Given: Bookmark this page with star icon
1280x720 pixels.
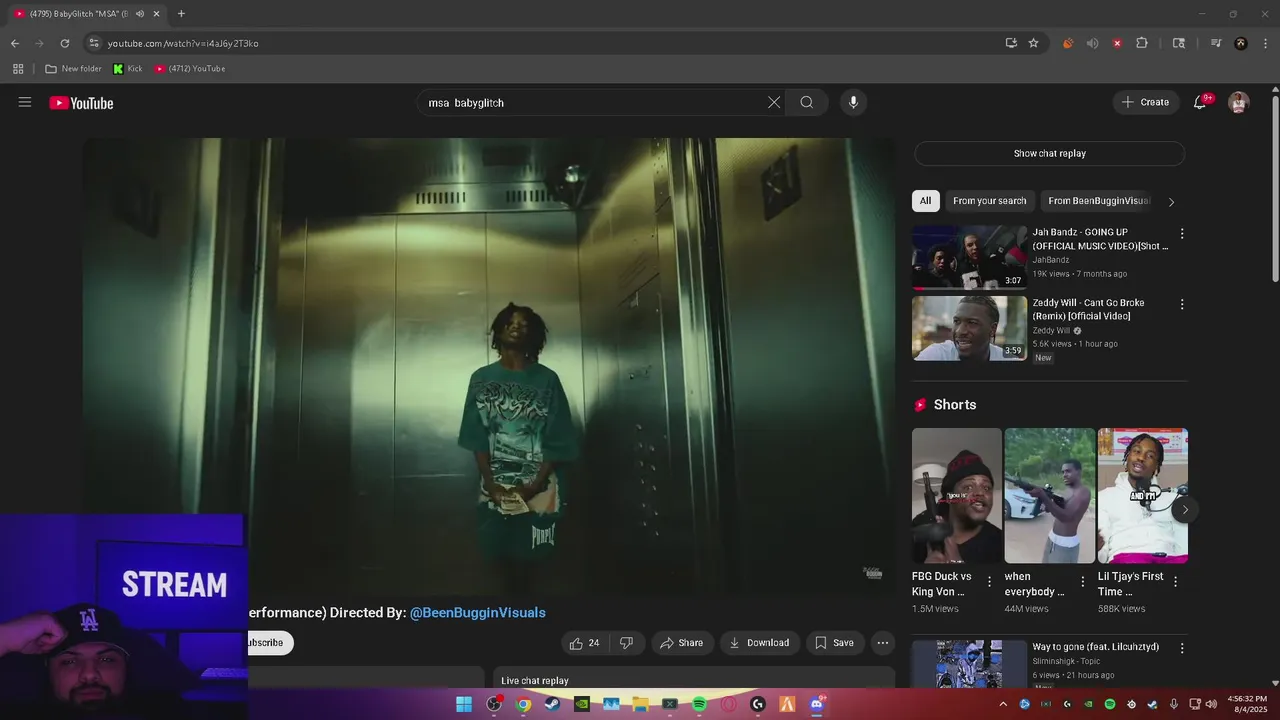Looking at the screenshot, I should [x=1034, y=43].
